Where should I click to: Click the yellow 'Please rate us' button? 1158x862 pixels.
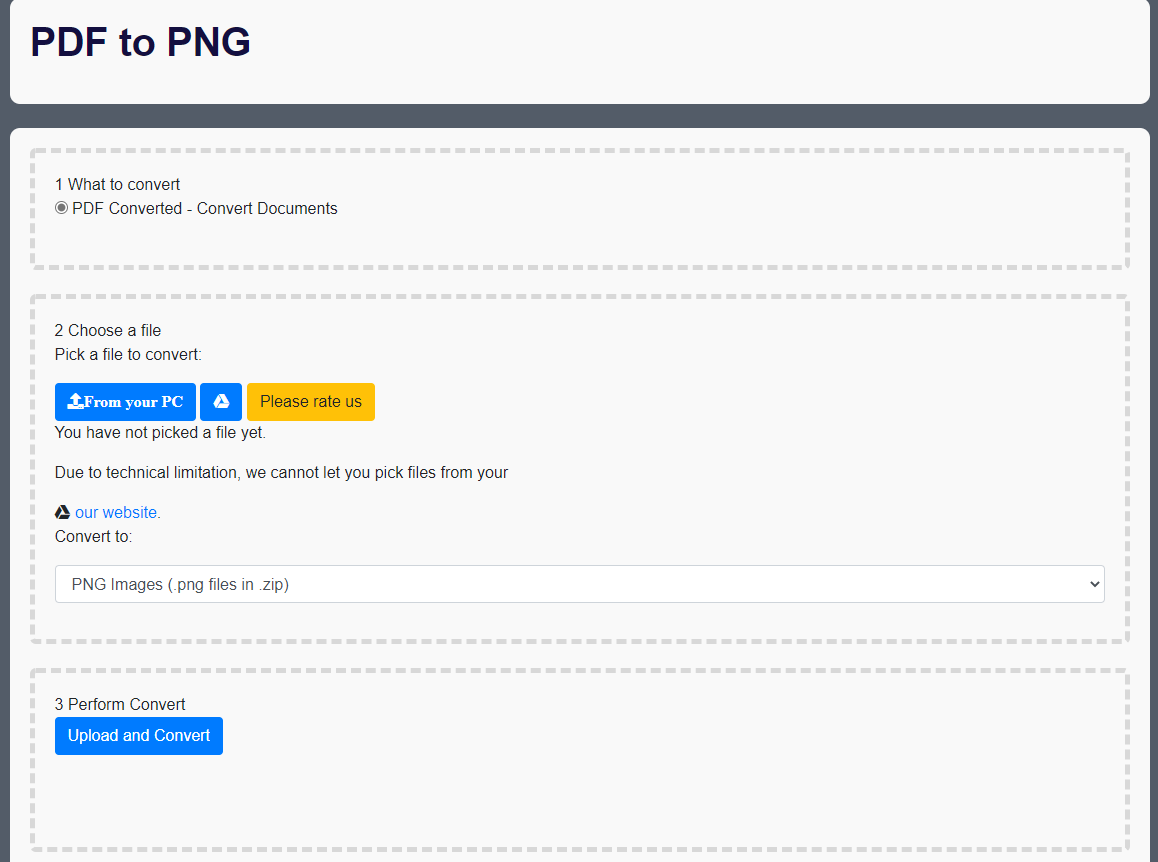(x=310, y=402)
